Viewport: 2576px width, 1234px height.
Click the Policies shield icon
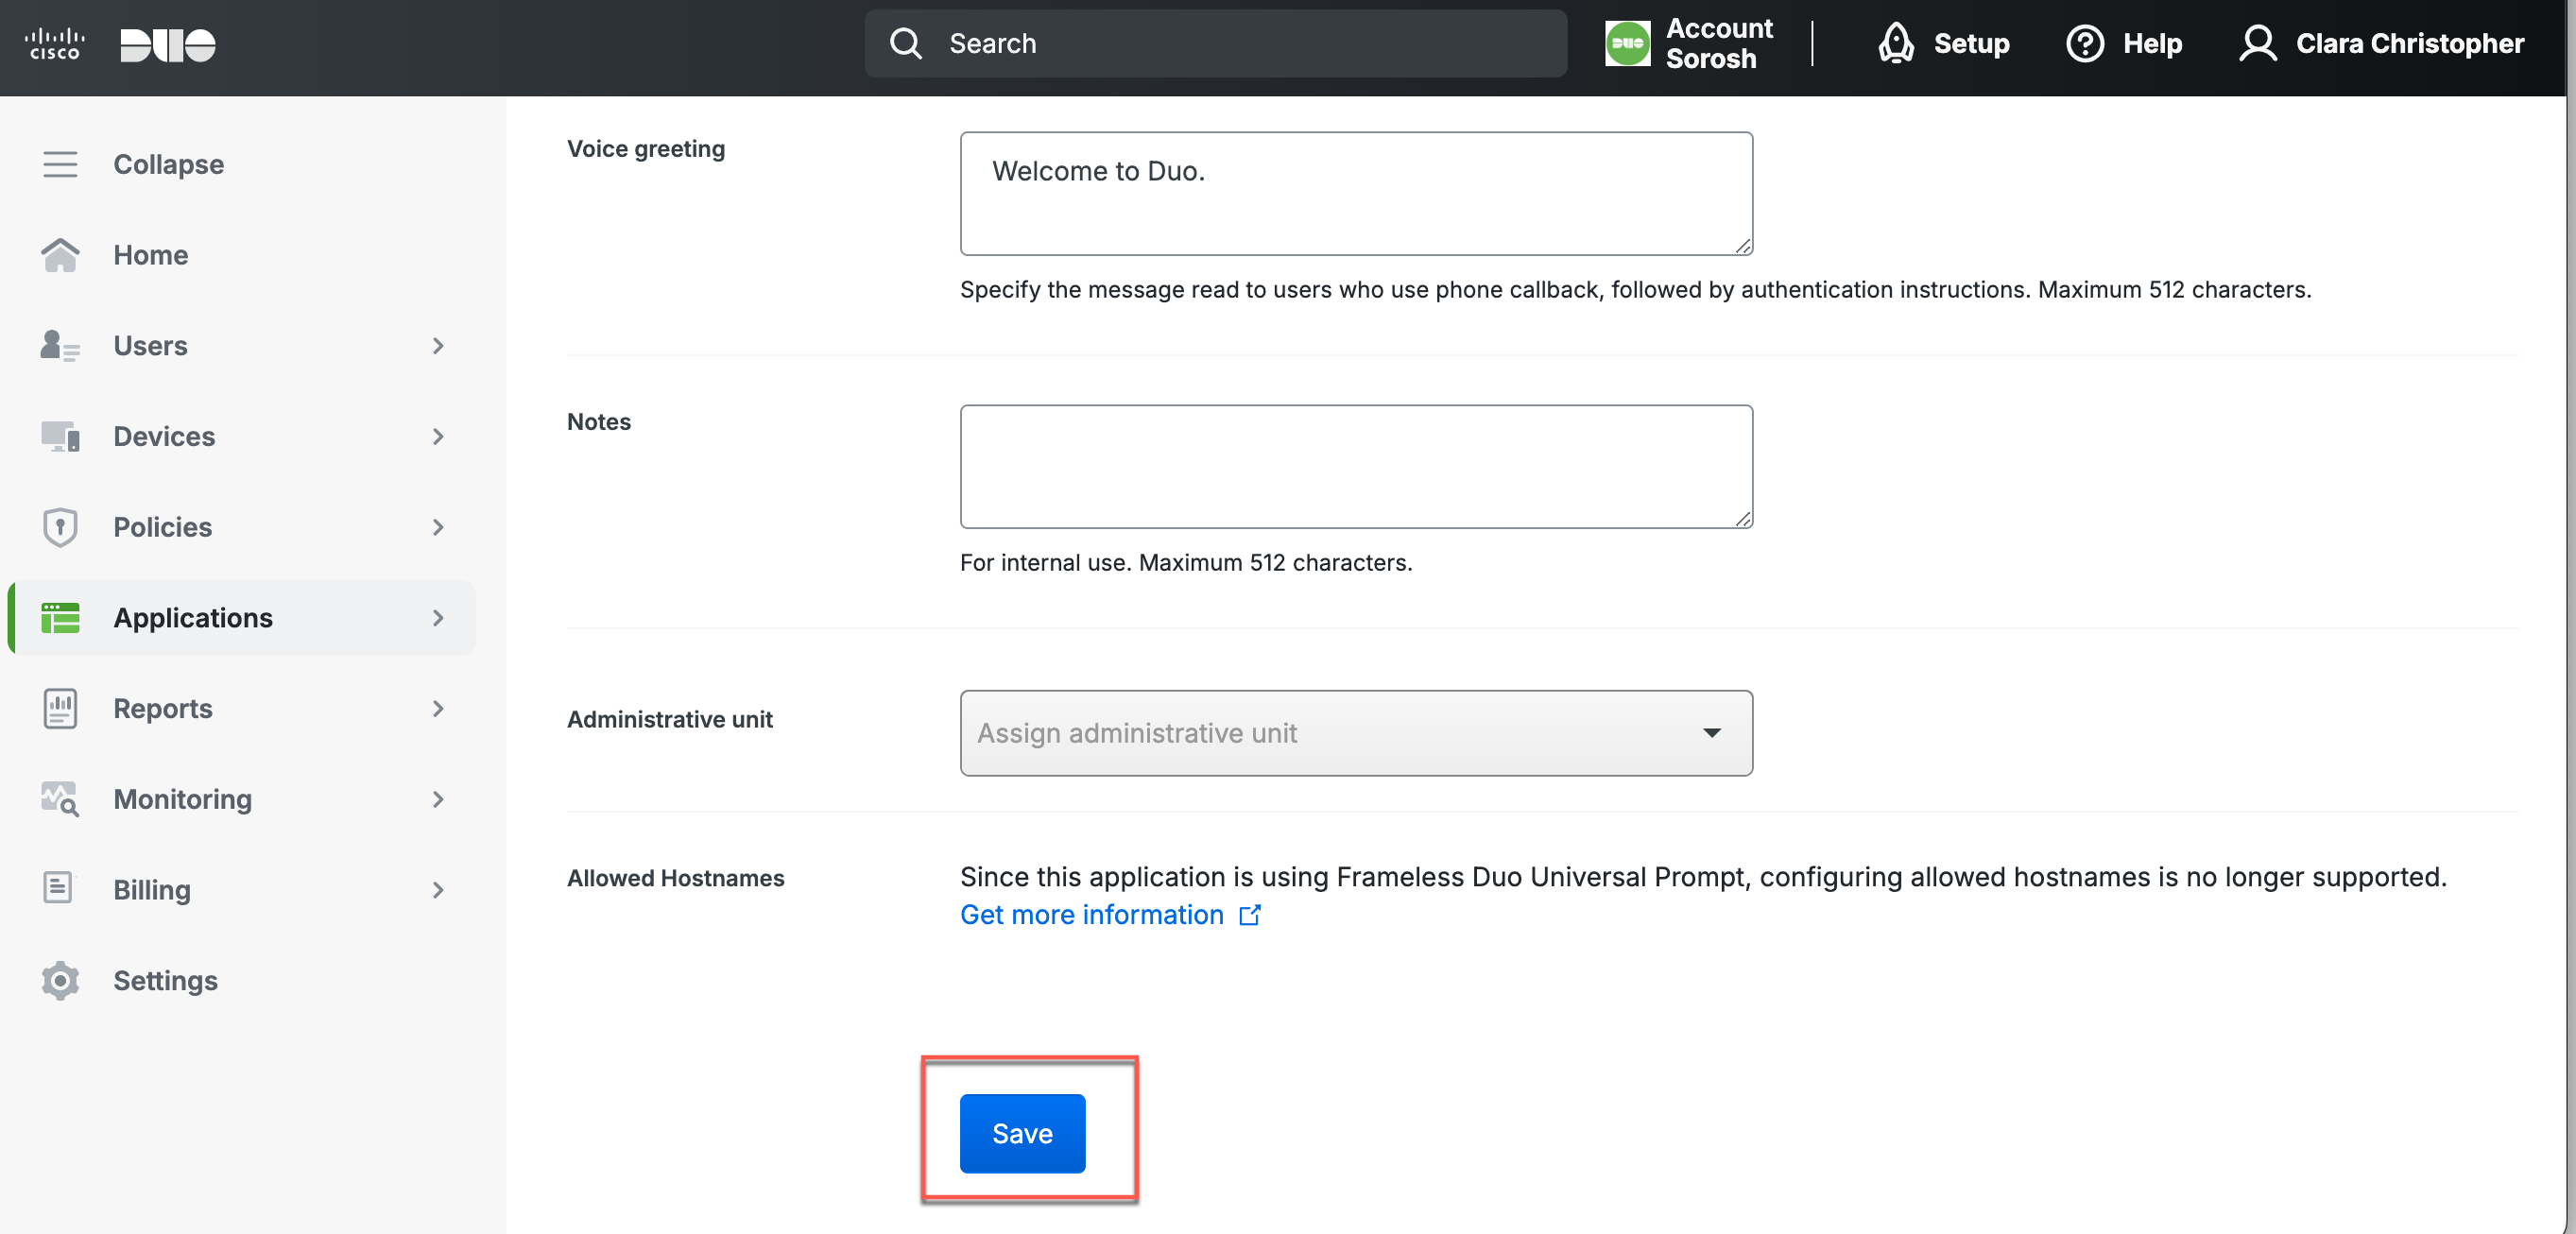[x=60, y=527]
